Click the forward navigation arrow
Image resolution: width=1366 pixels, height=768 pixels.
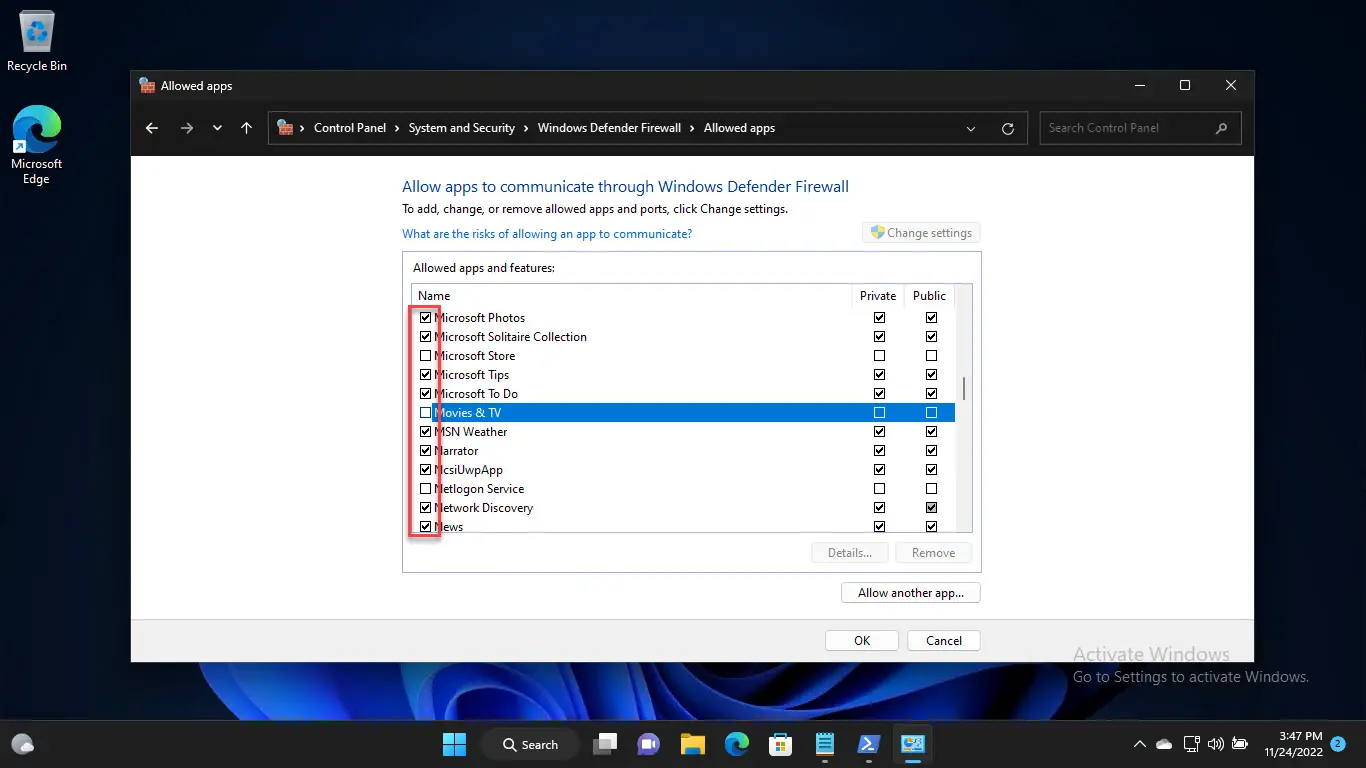coord(186,128)
